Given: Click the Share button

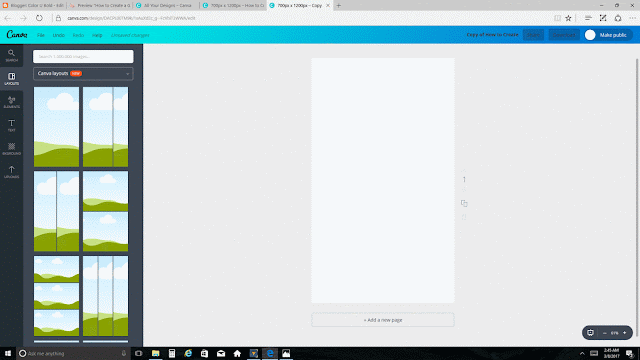Looking at the screenshot, I should point(533,35).
